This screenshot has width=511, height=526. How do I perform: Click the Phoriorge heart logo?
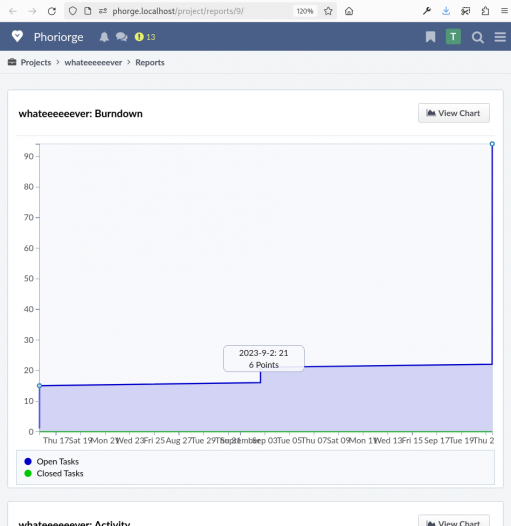[17, 36]
